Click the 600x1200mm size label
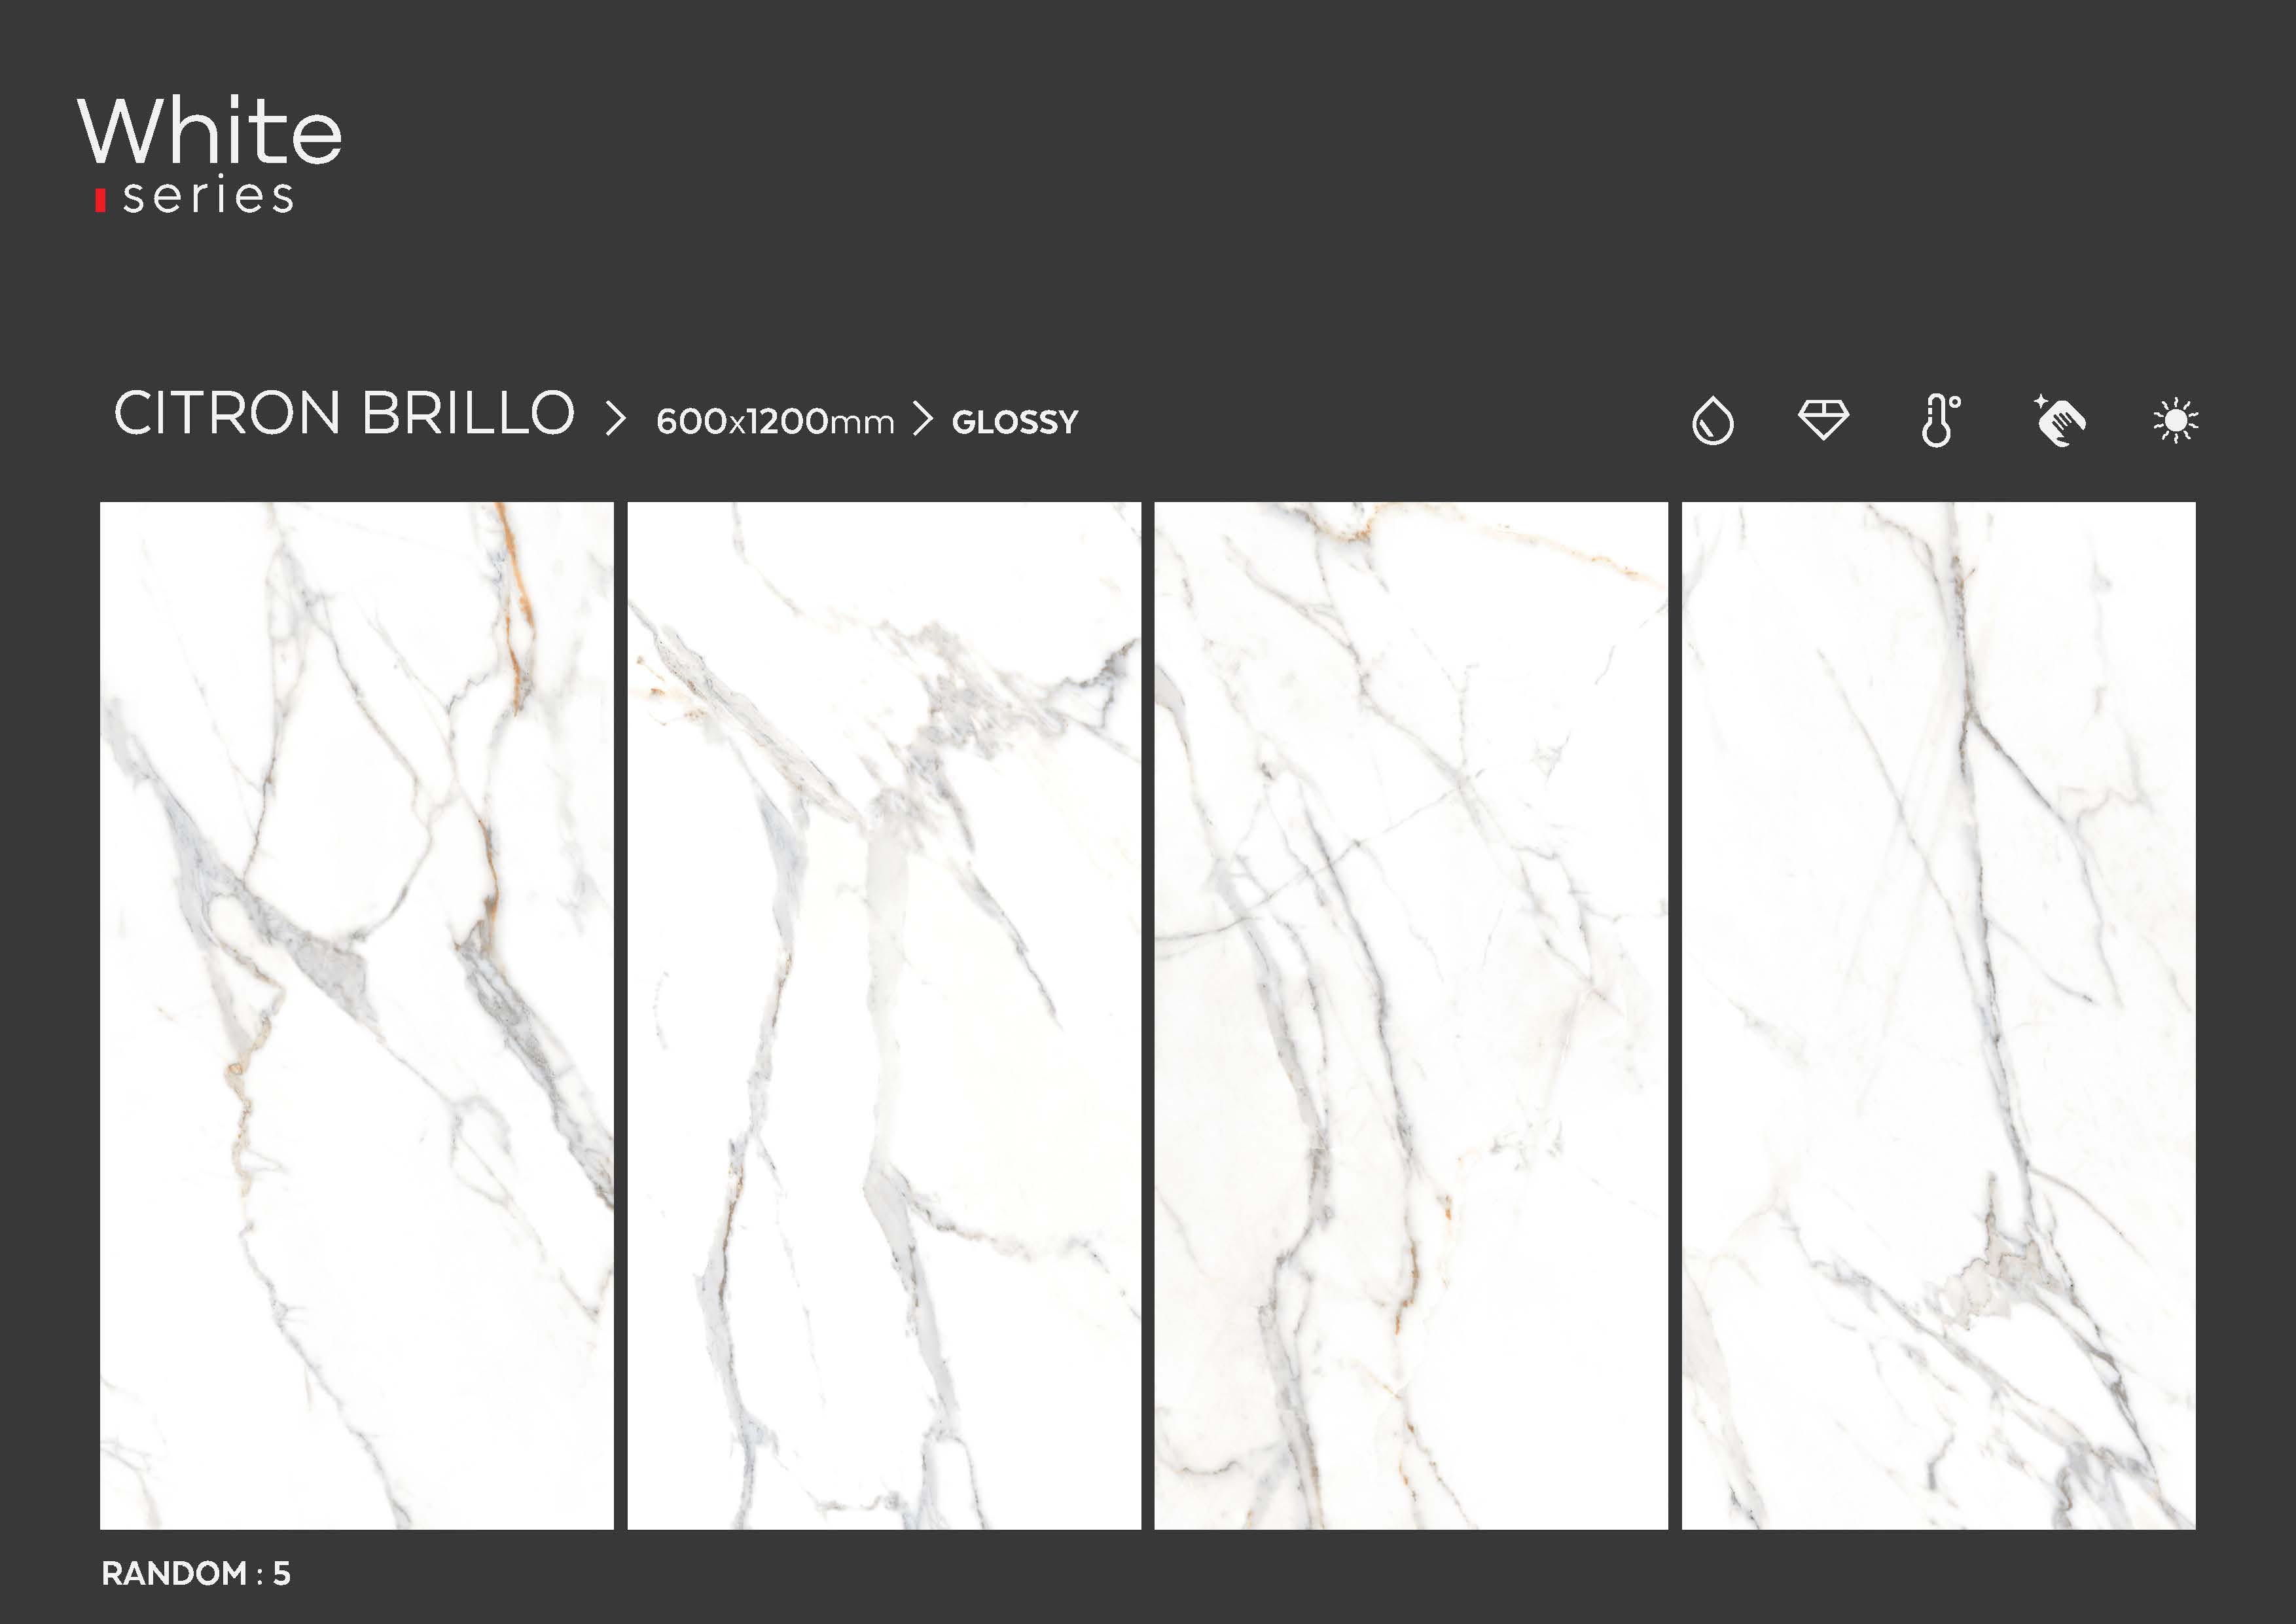Screen dimensions: 2296x1624 pos(775,421)
